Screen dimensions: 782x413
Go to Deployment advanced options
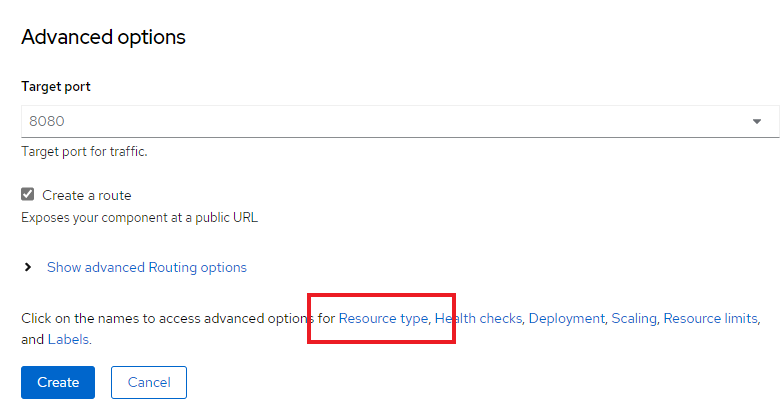566,318
